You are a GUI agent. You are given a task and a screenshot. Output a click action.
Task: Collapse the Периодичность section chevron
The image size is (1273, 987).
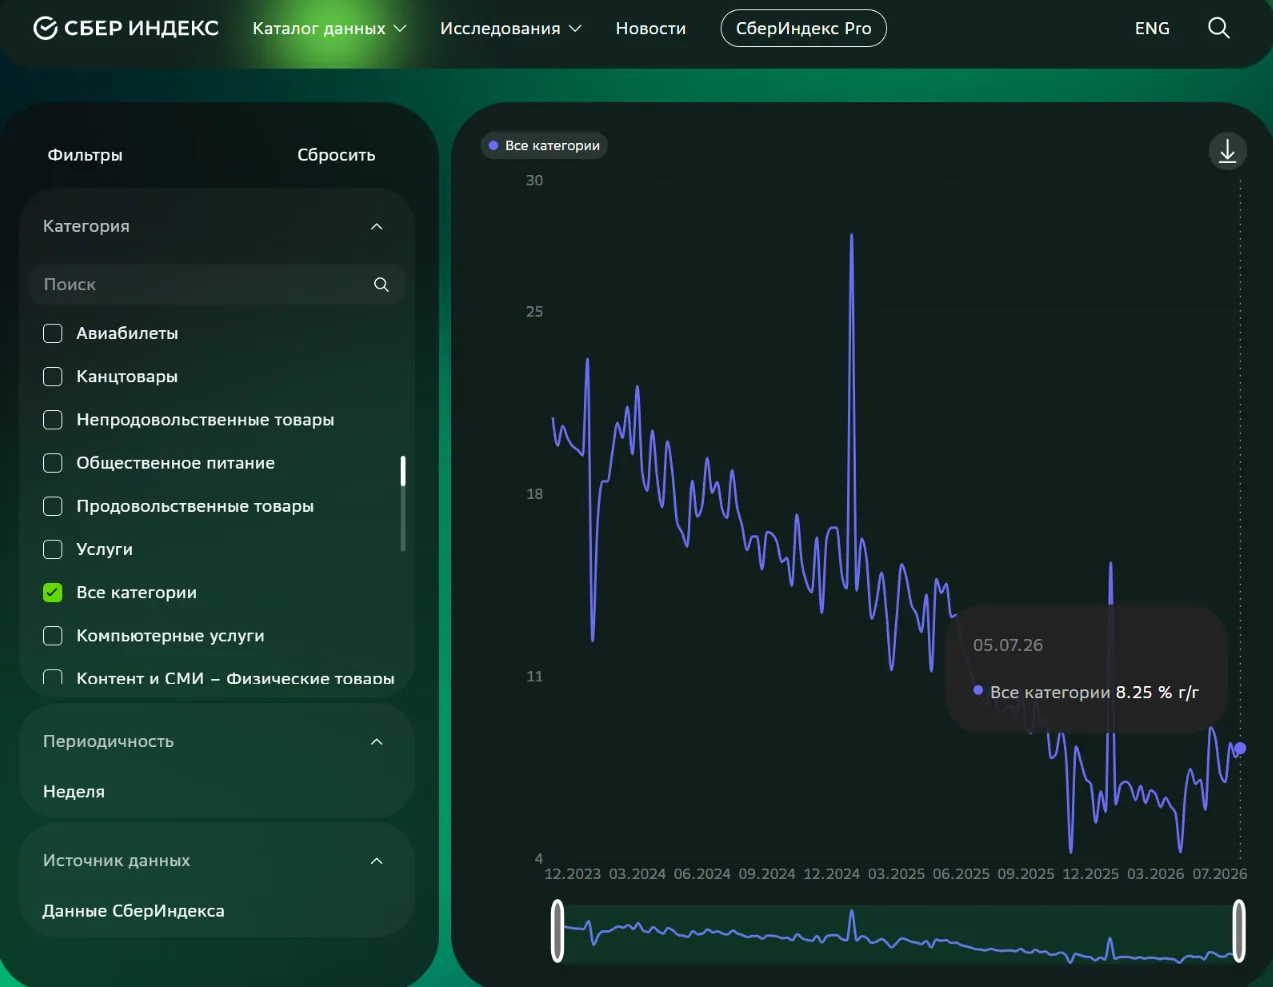click(377, 742)
